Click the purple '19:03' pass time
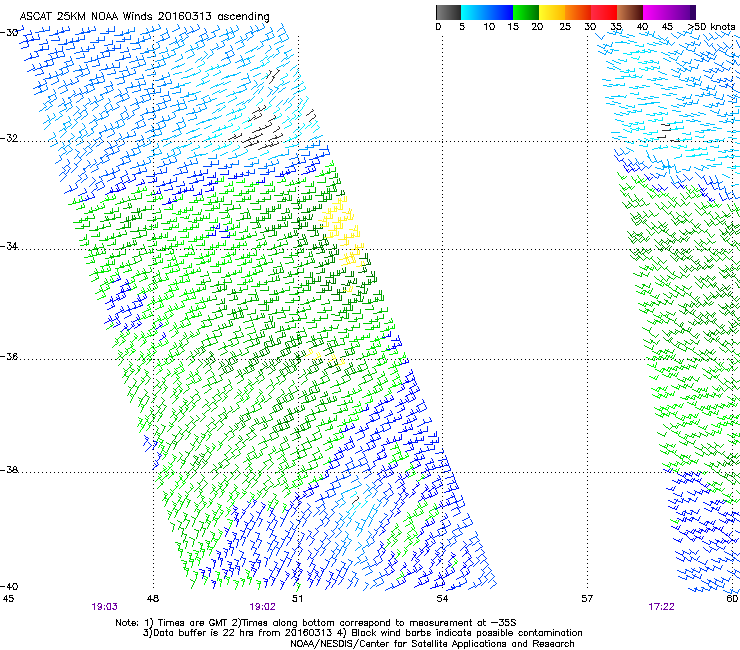This screenshot has height=650, width=740. coord(104,607)
